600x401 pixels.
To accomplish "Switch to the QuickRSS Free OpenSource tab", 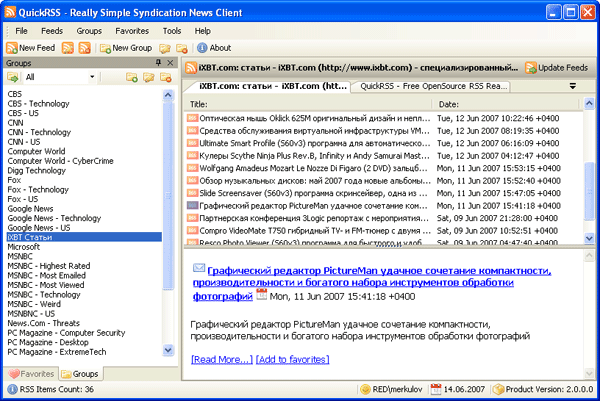I will (x=434, y=86).
